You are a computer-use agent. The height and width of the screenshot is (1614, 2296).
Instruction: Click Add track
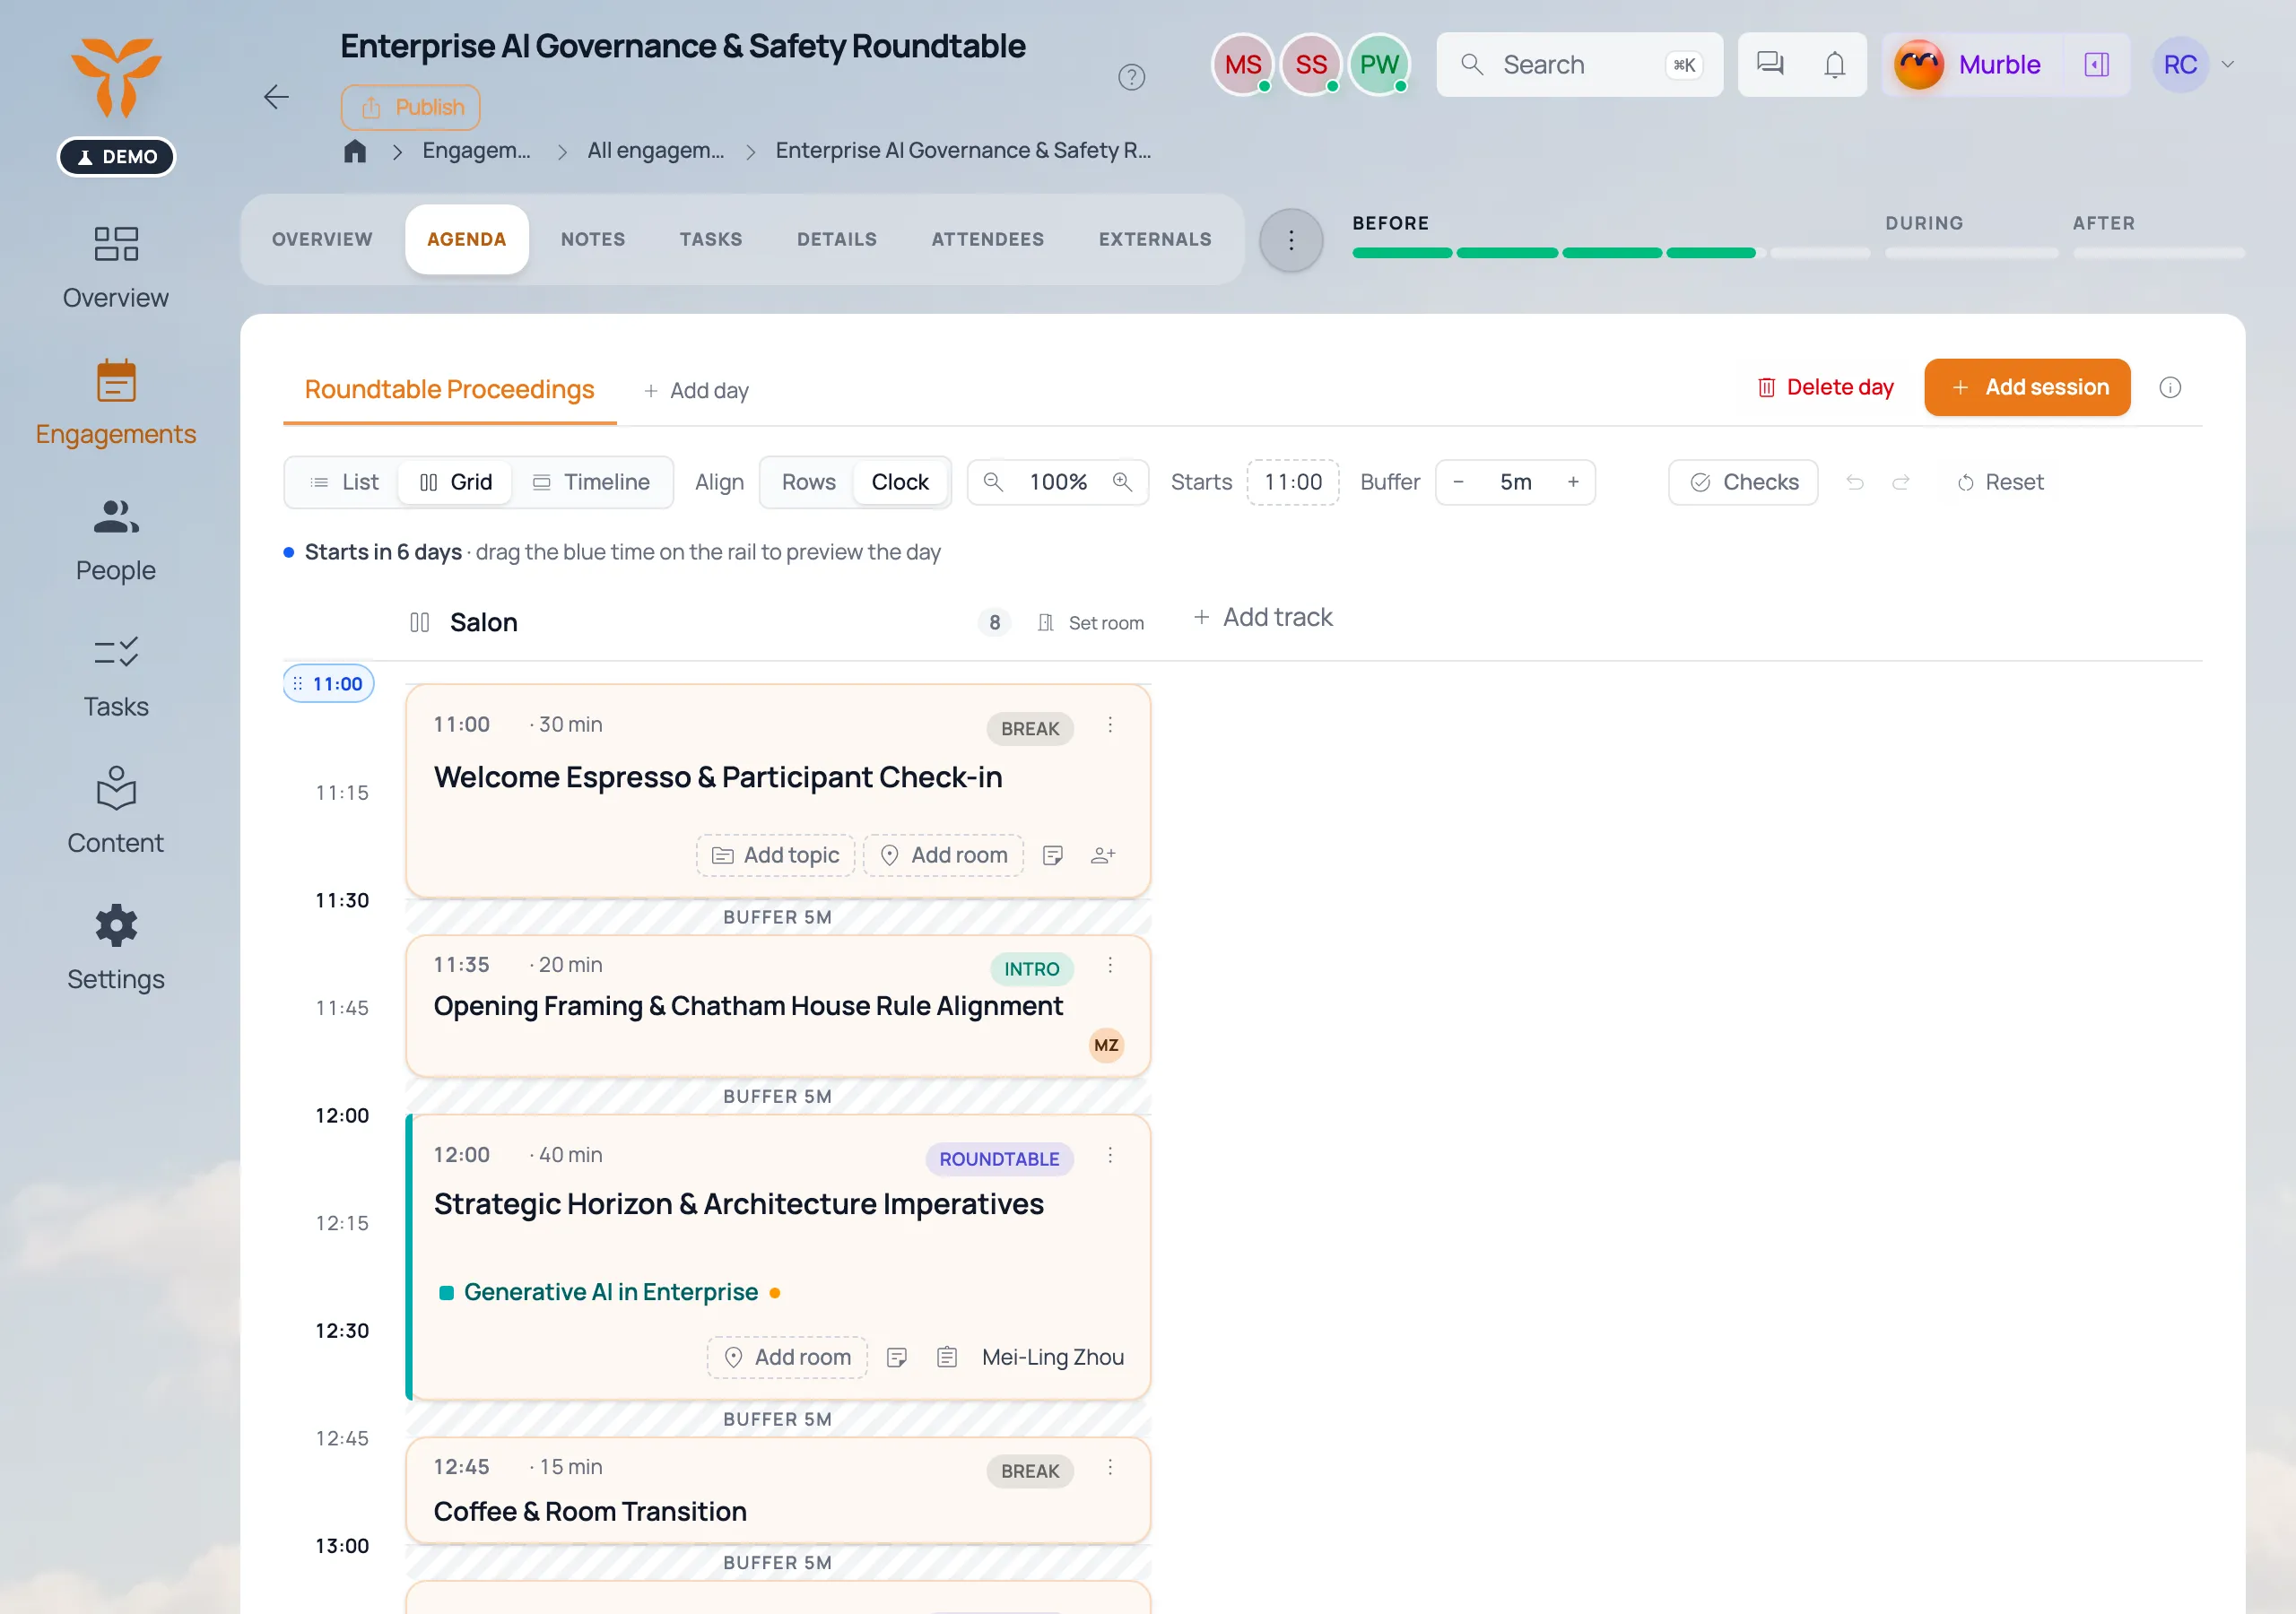click(x=1263, y=618)
